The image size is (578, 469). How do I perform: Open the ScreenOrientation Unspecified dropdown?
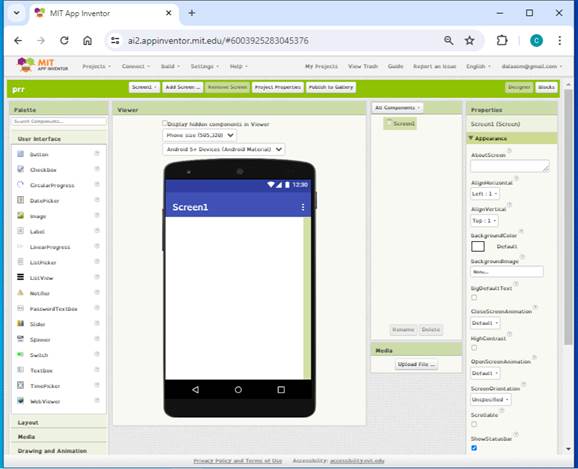tap(491, 399)
